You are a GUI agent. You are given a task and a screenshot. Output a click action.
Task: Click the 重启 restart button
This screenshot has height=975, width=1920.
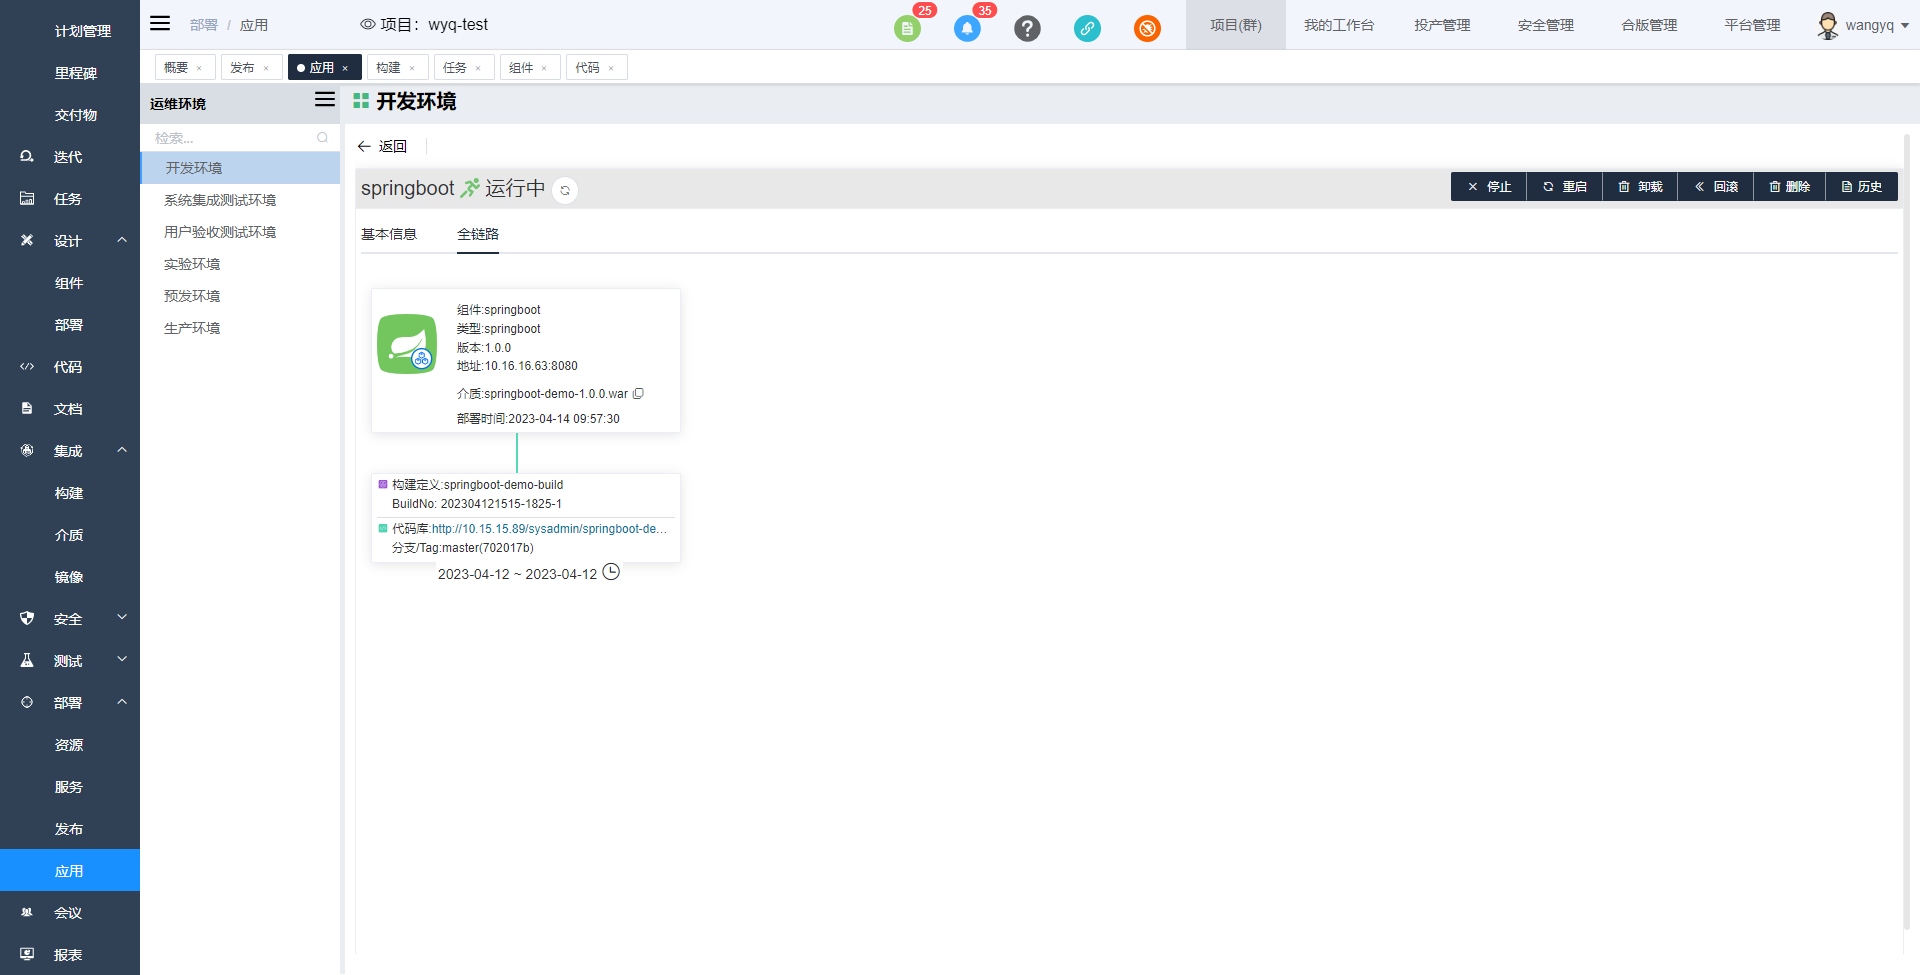[1564, 186]
